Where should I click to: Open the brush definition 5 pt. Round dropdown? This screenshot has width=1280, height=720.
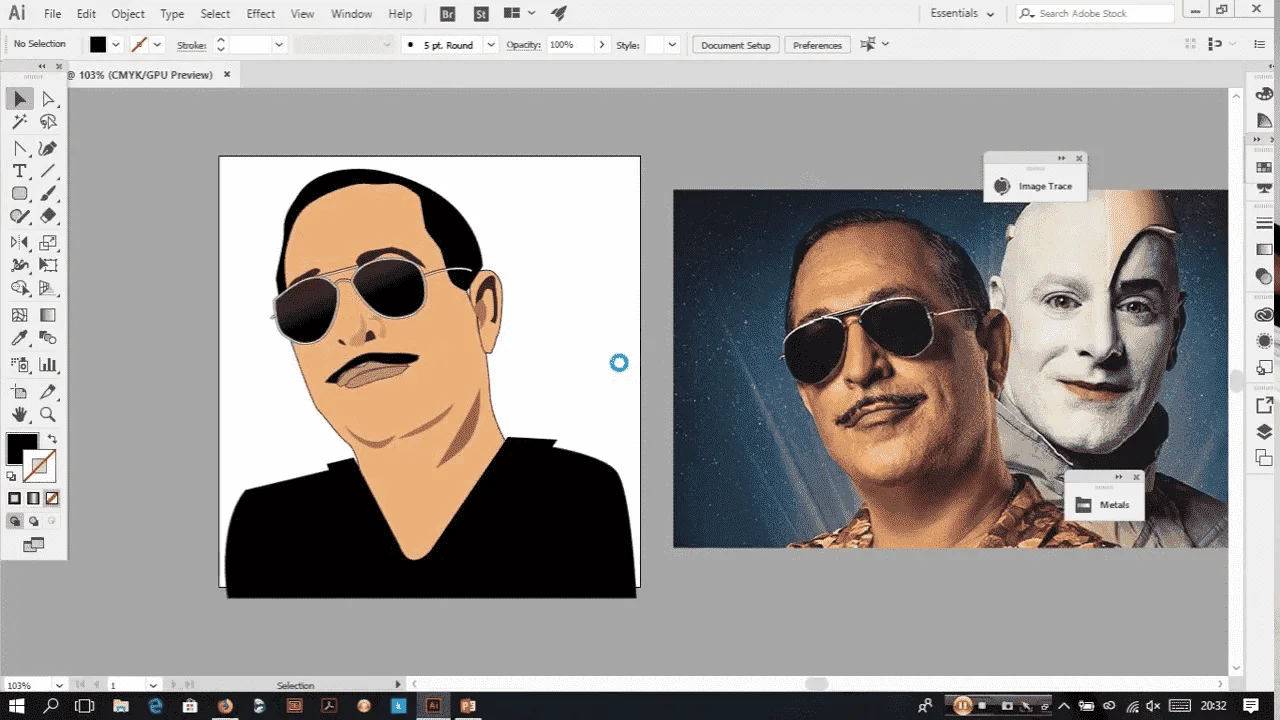491,45
